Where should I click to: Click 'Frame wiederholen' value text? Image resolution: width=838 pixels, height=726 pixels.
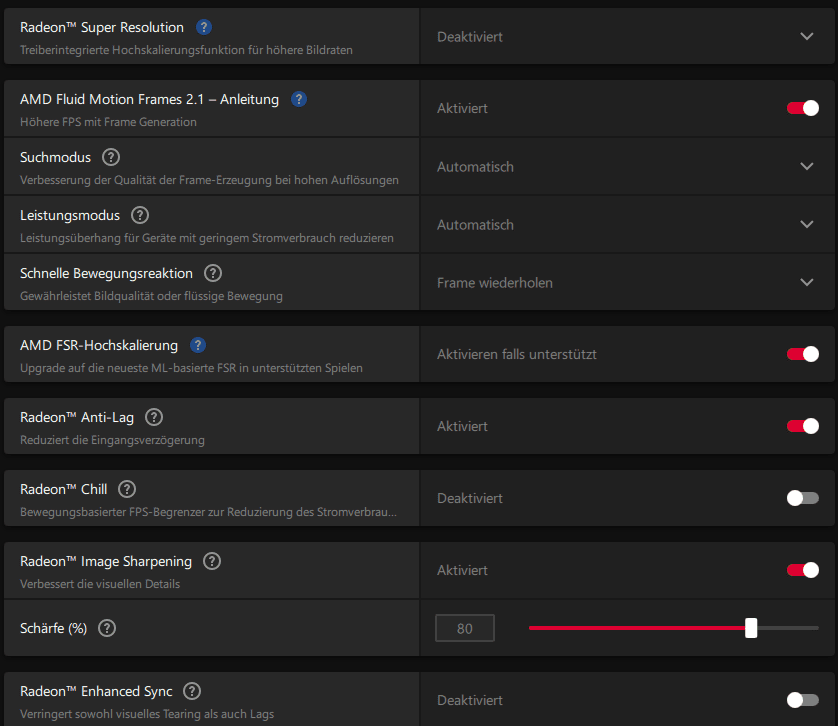pos(494,282)
